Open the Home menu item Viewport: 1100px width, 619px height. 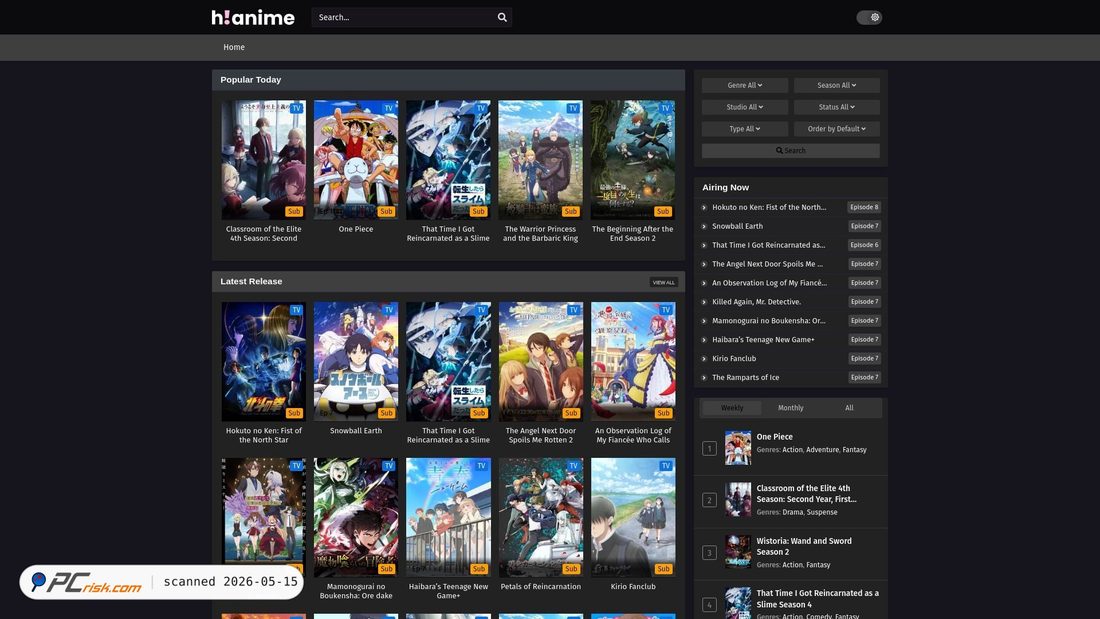234,47
